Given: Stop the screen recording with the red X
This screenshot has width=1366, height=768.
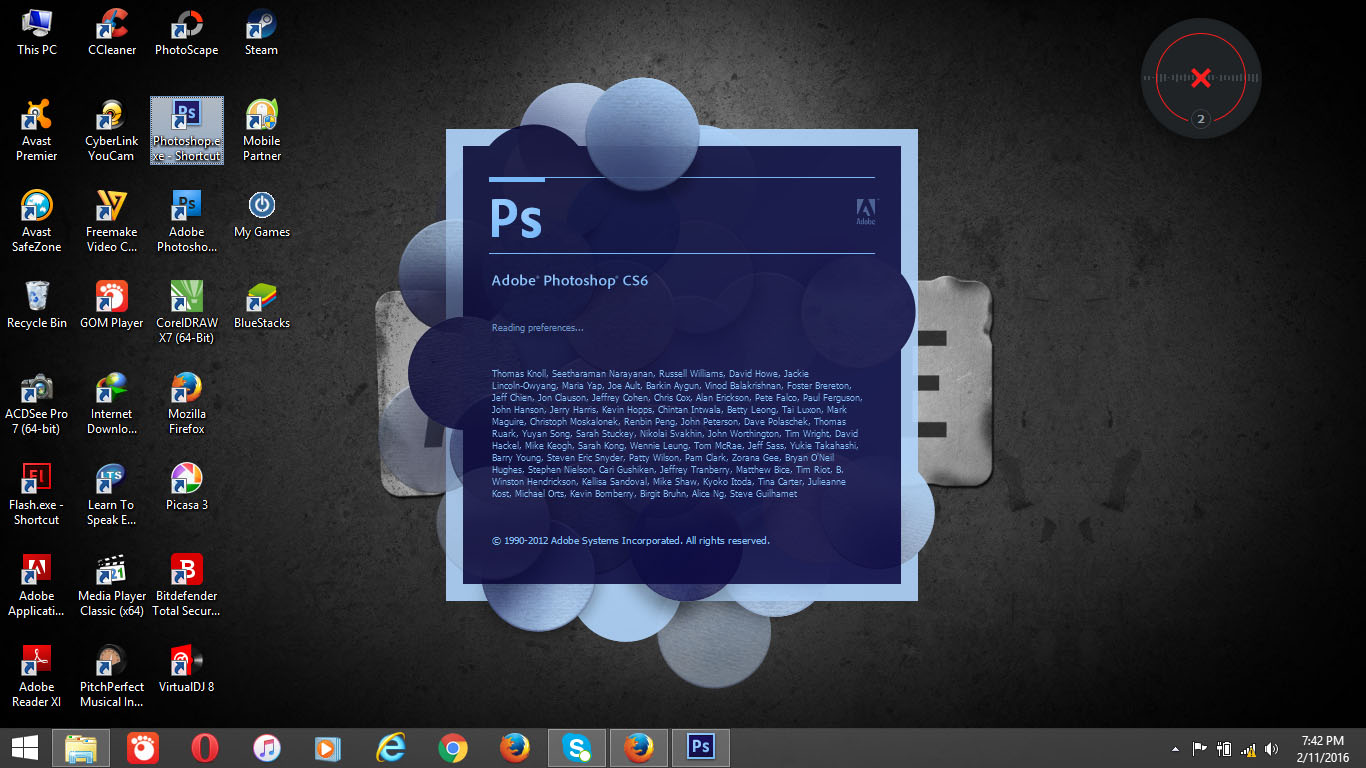Looking at the screenshot, I should [x=1200, y=76].
